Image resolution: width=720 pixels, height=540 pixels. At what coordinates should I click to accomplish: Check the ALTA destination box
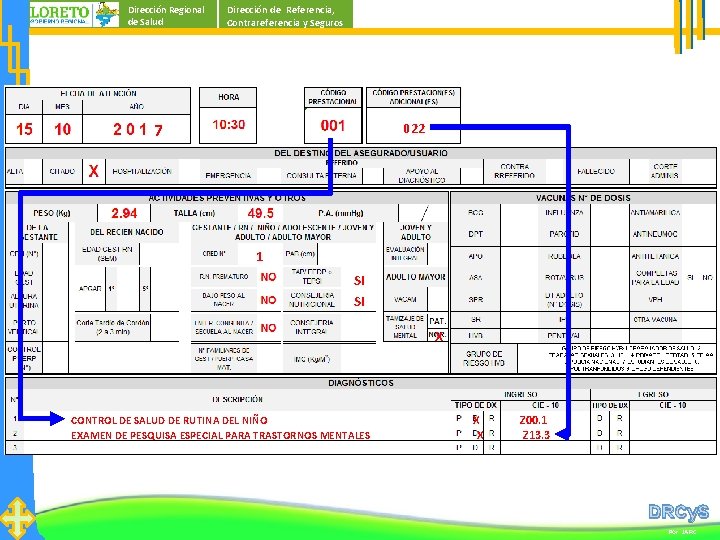click(x=33, y=171)
